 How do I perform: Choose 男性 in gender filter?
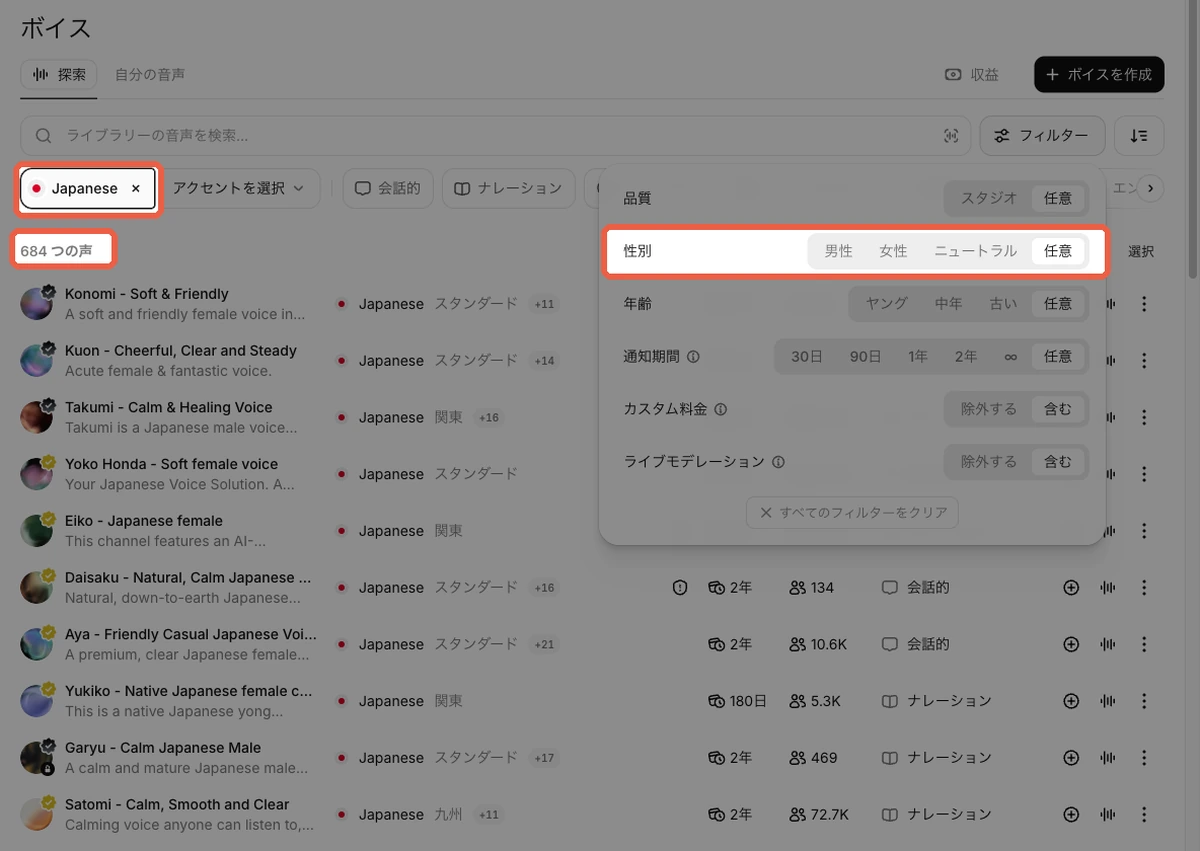[838, 251]
